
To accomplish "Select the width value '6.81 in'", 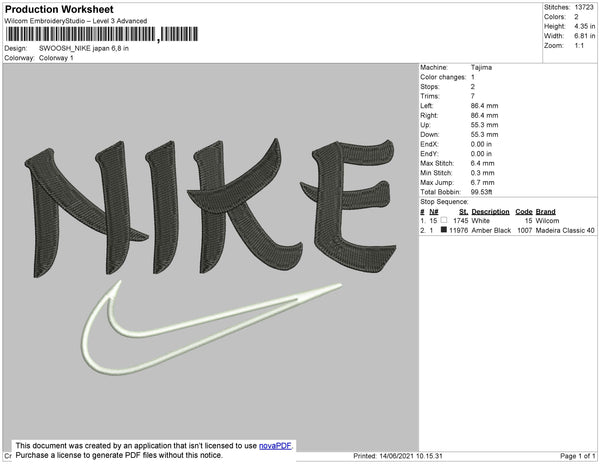I will 585,36.
